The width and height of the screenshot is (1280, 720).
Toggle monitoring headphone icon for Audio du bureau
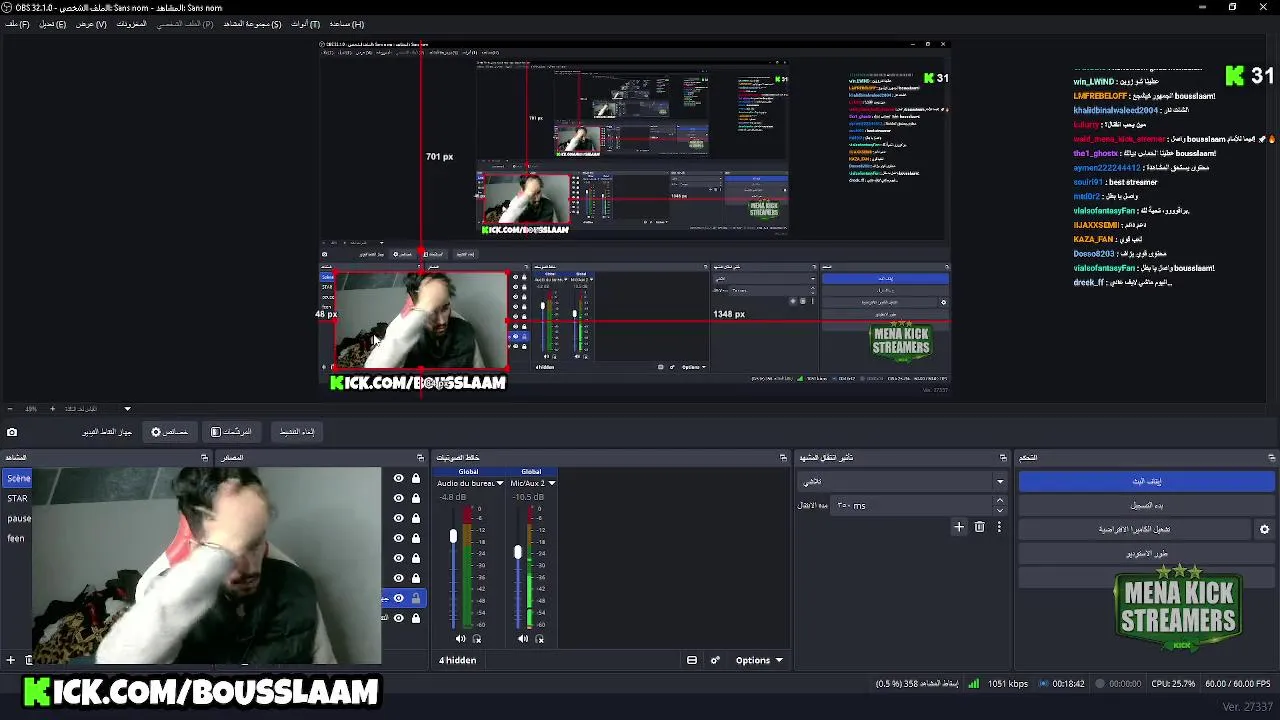[477, 639]
